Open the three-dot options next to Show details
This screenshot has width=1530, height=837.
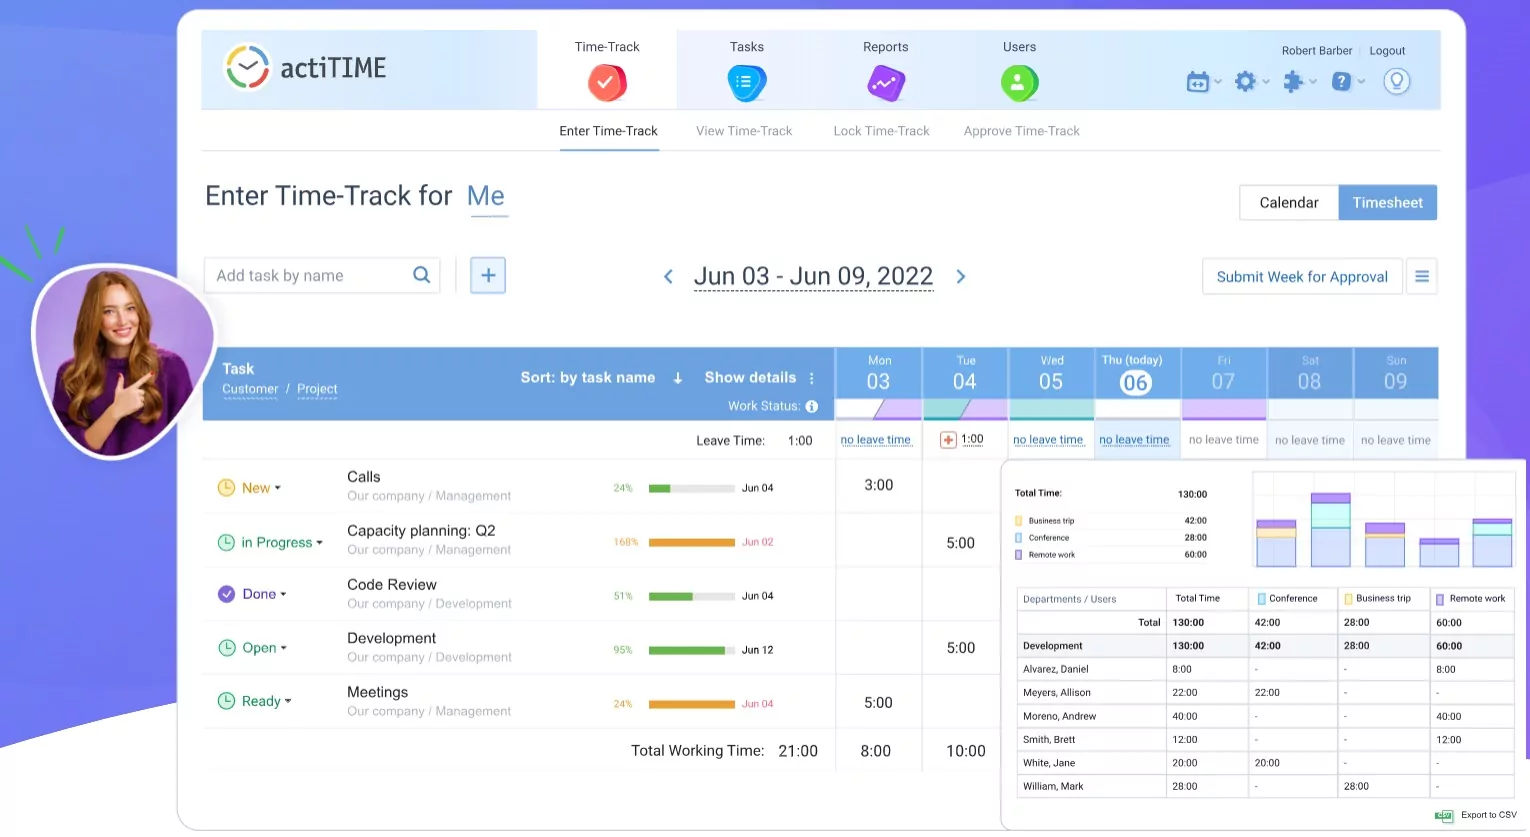coord(812,378)
